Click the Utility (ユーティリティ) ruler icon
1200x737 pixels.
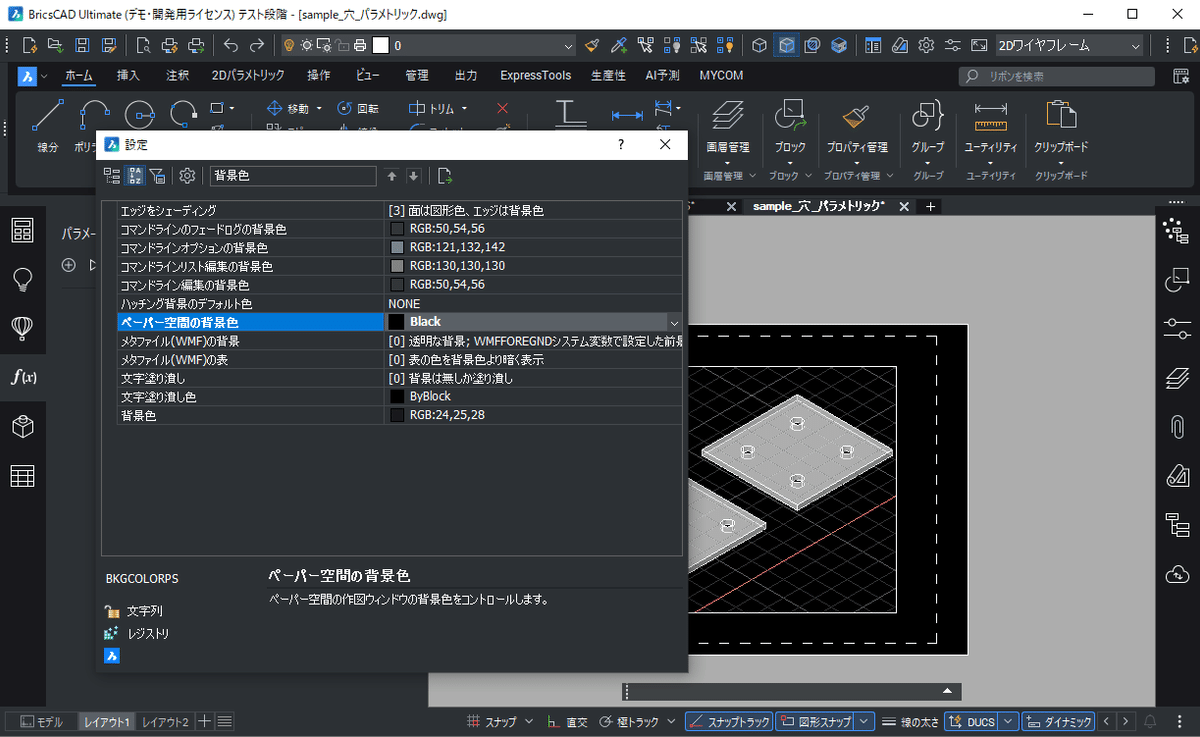pos(990,117)
